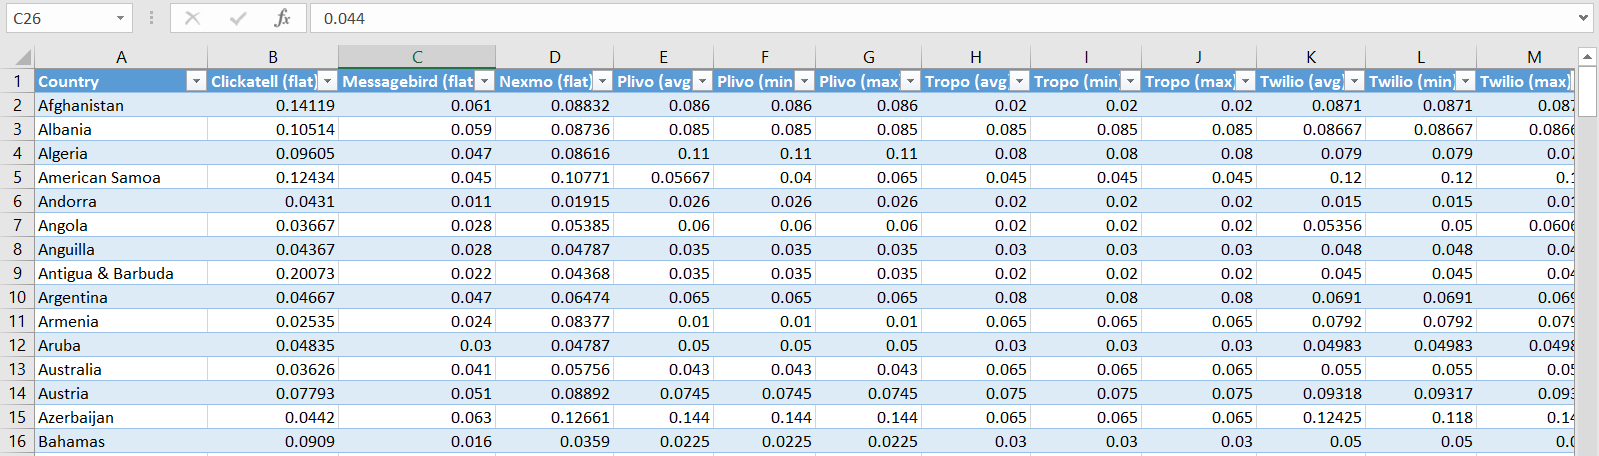Screen dimensions: 1599x456
Task: Open the Messagebird (flat) filter dropdown
Action: pos(484,81)
